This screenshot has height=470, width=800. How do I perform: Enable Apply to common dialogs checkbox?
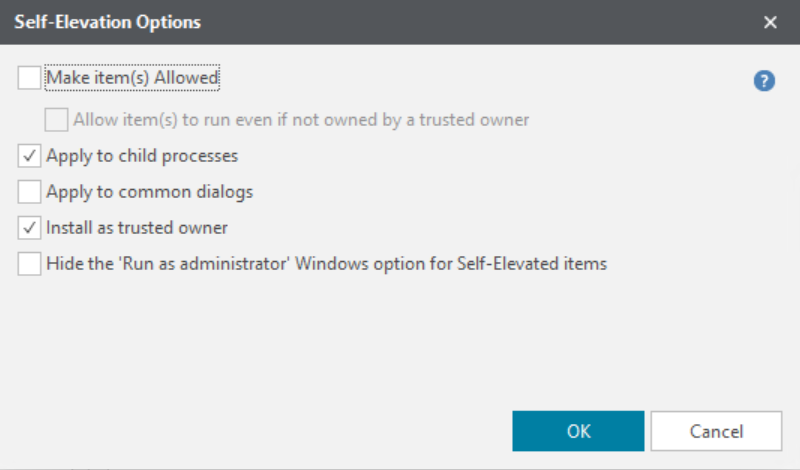coord(29,192)
